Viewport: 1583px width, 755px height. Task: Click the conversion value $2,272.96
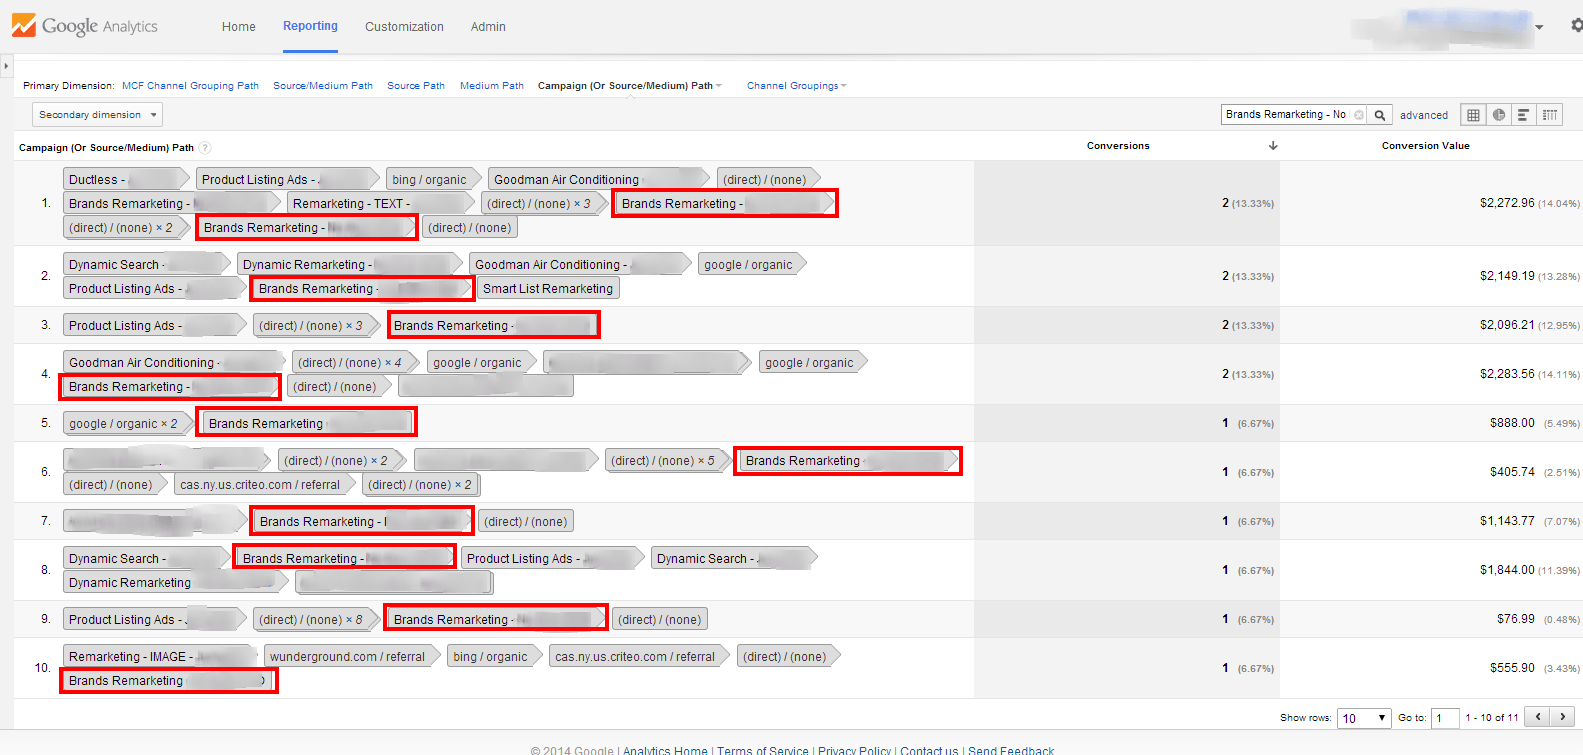click(x=1507, y=203)
